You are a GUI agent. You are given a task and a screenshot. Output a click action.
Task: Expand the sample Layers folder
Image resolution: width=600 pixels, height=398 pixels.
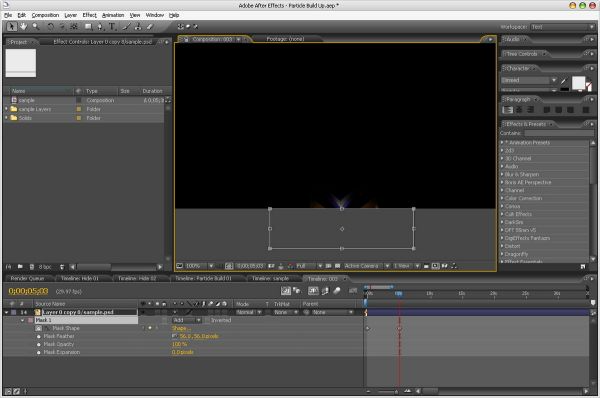(6, 109)
